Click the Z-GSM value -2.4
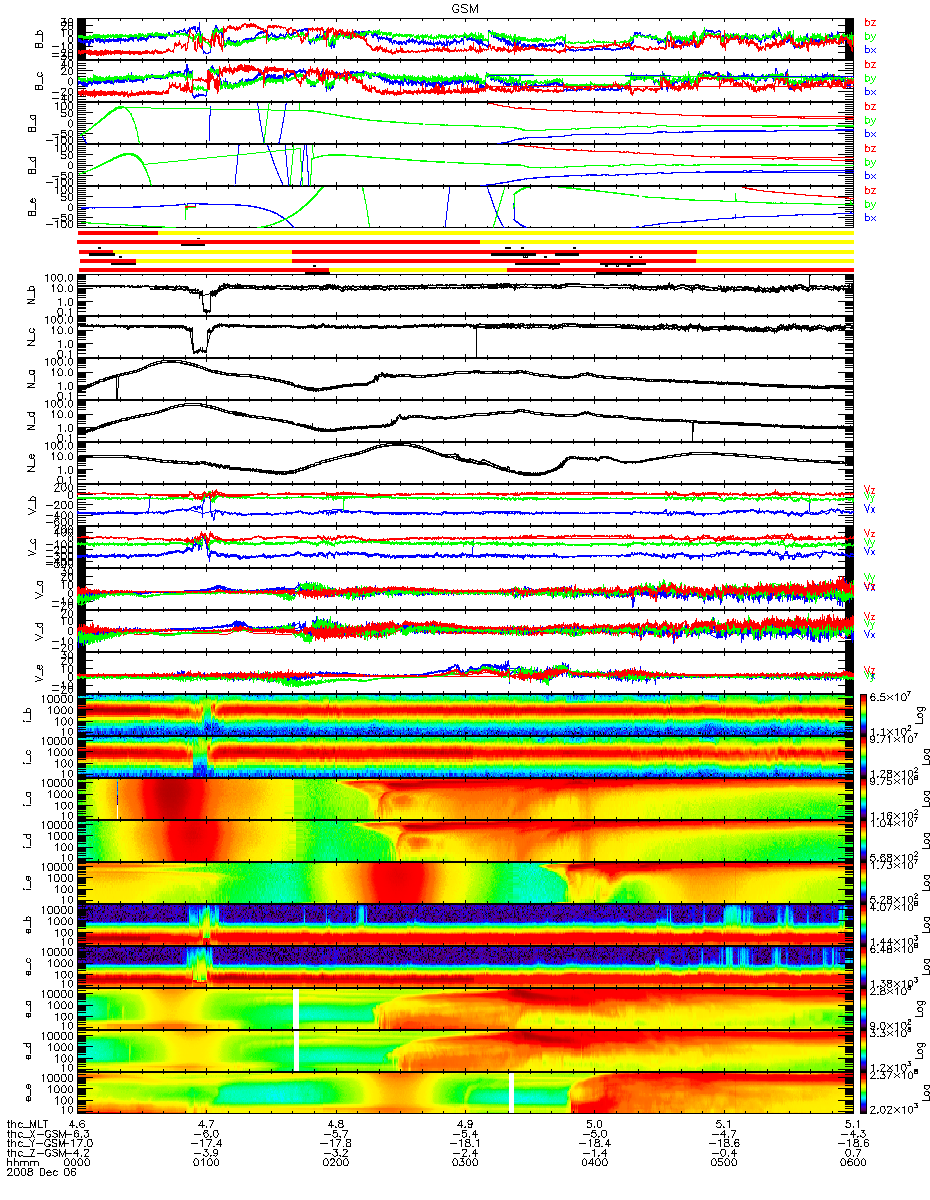 (x=466, y=1155)
